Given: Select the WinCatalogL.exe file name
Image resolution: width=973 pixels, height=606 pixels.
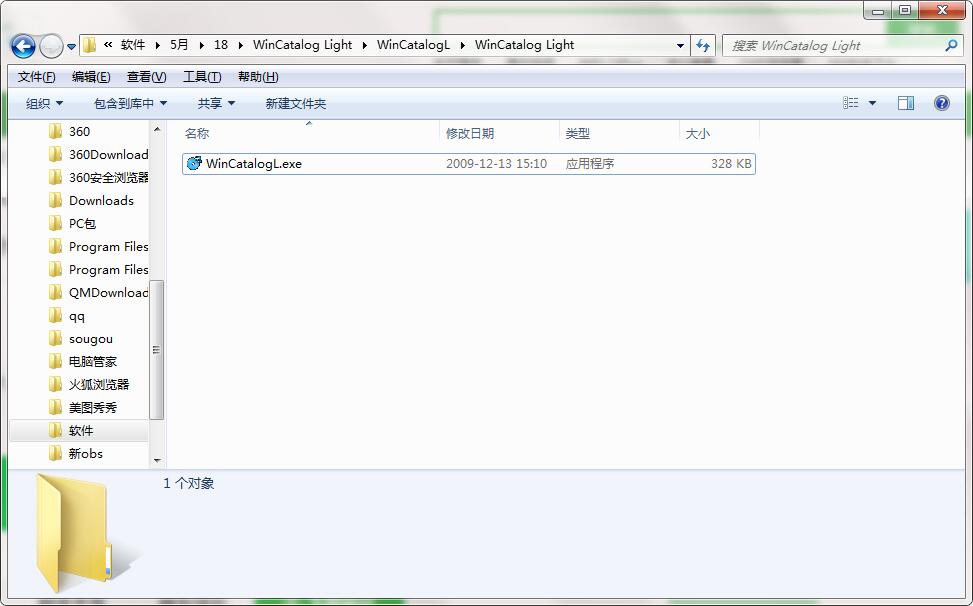Looking at the screenshot, I should coord(254,164).
